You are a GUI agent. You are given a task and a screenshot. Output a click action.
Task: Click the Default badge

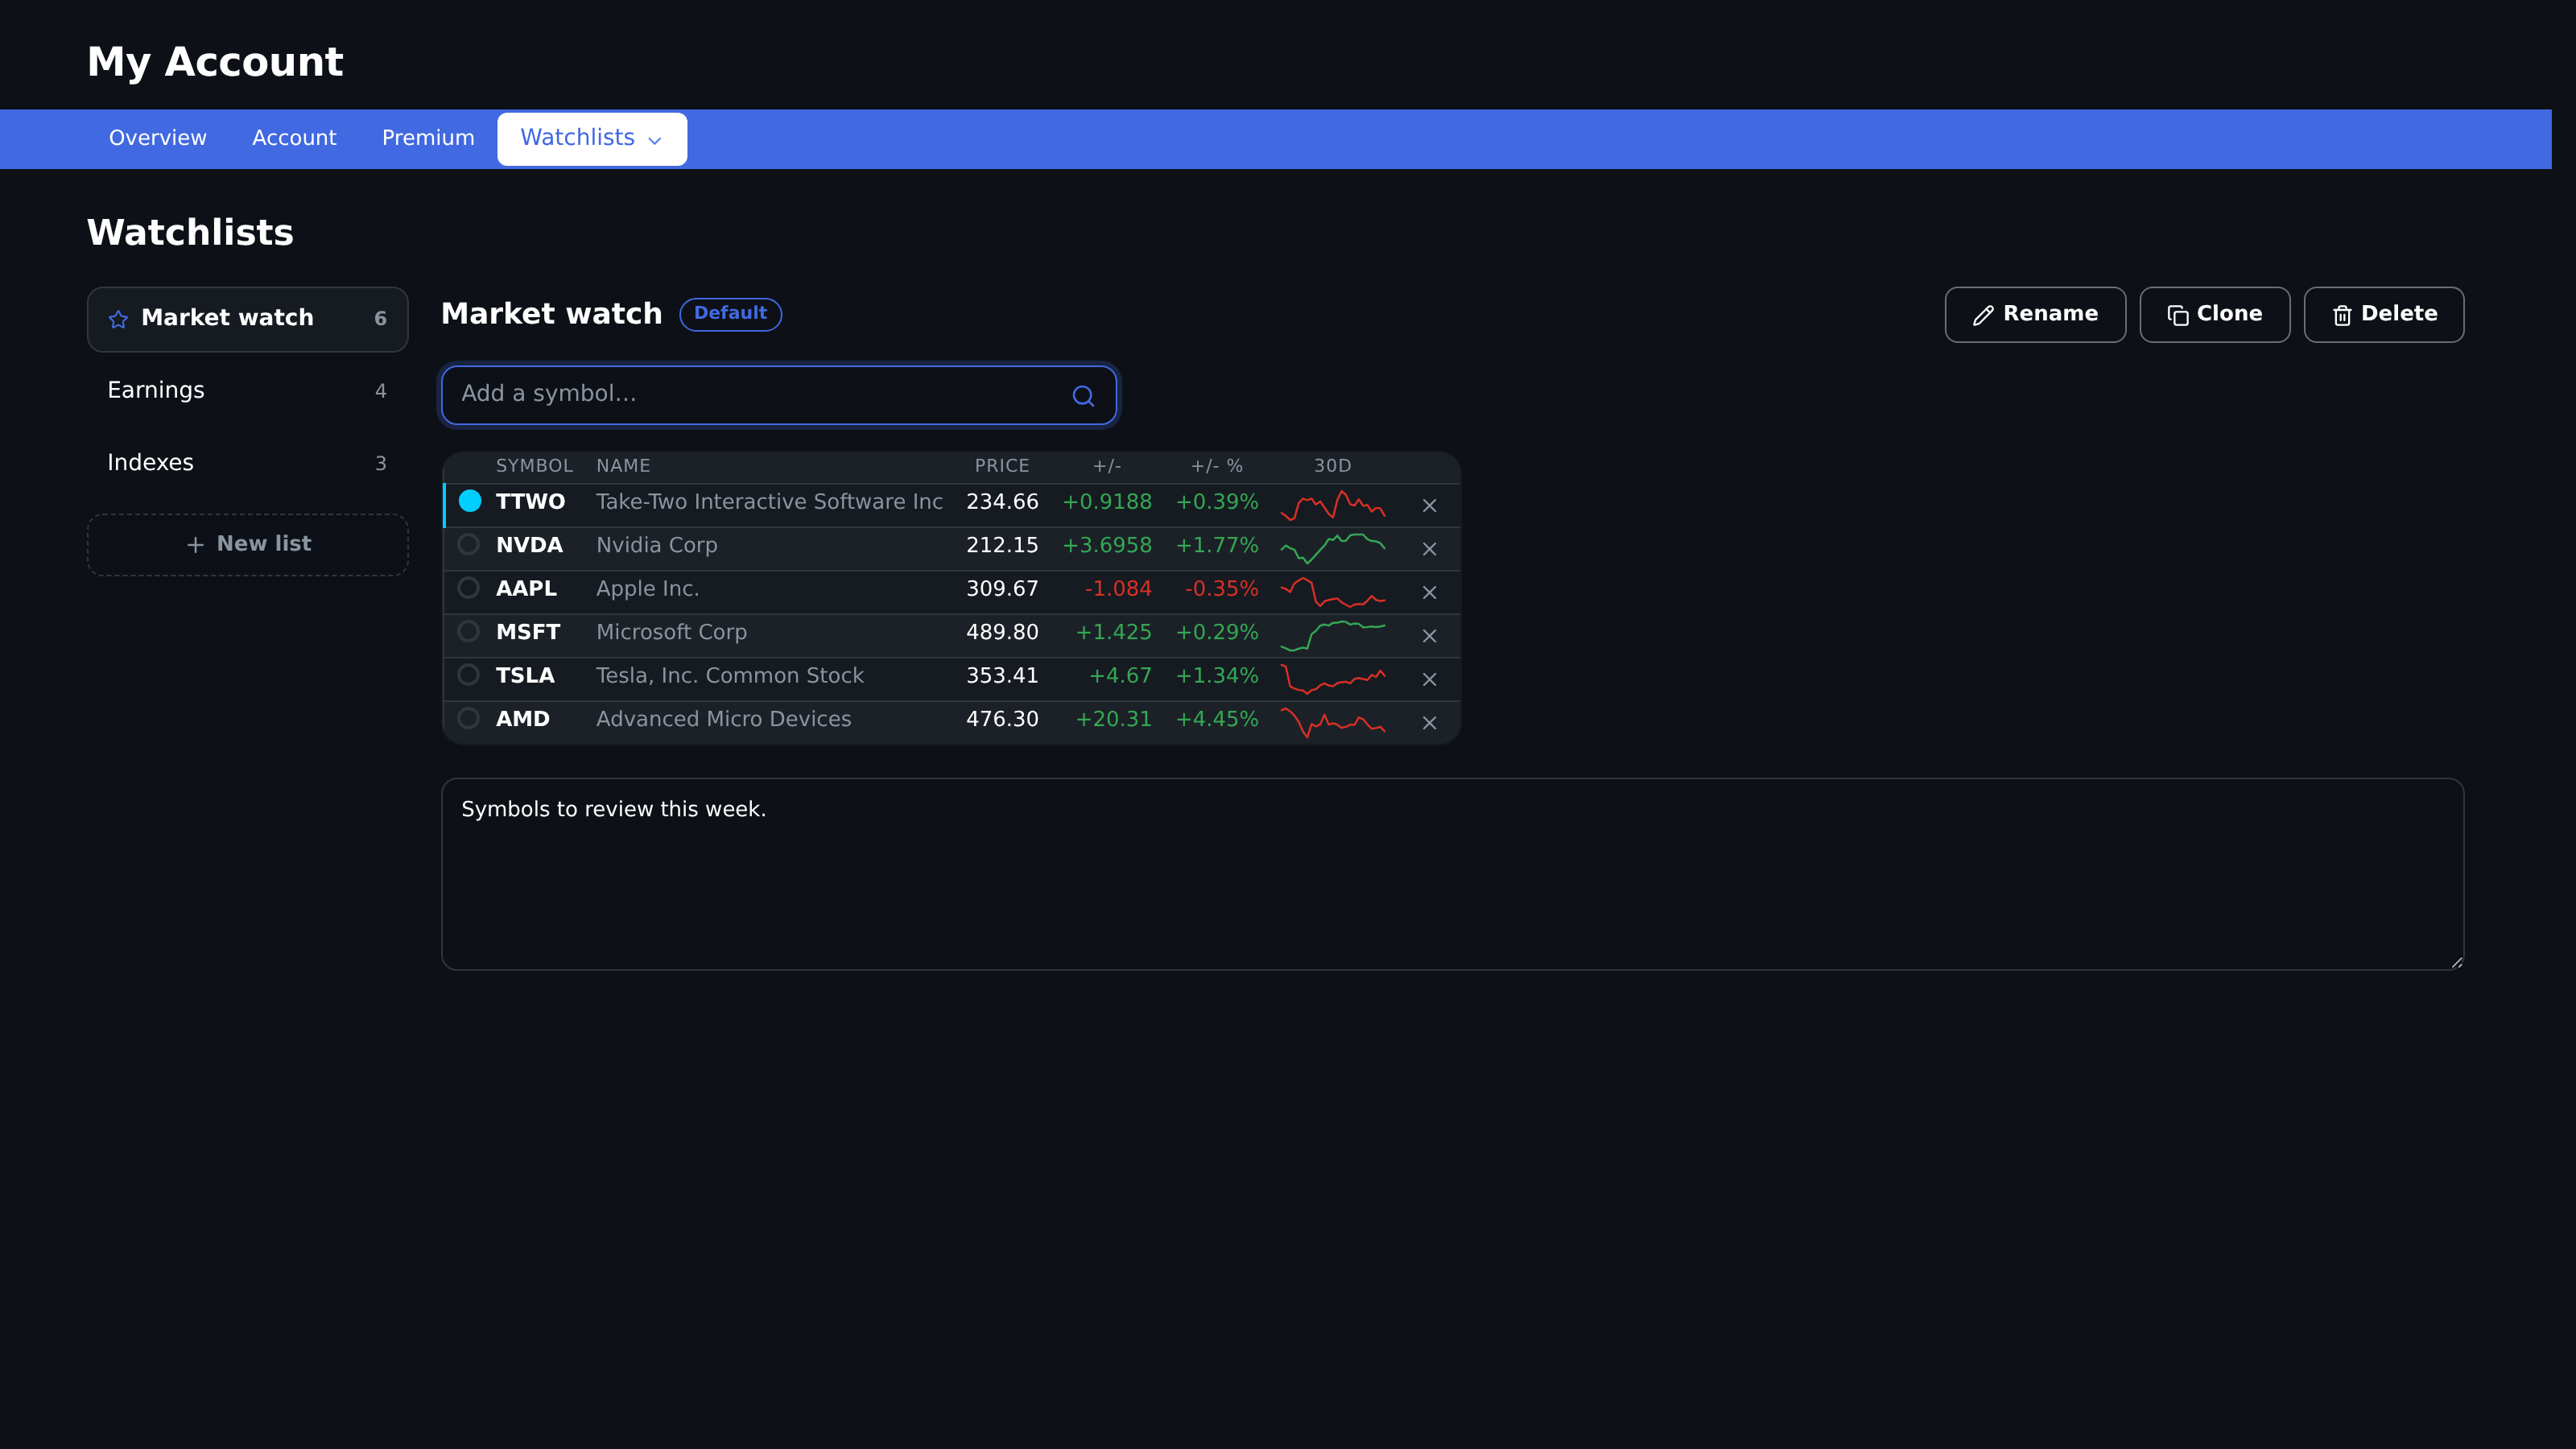click(731, 314)
